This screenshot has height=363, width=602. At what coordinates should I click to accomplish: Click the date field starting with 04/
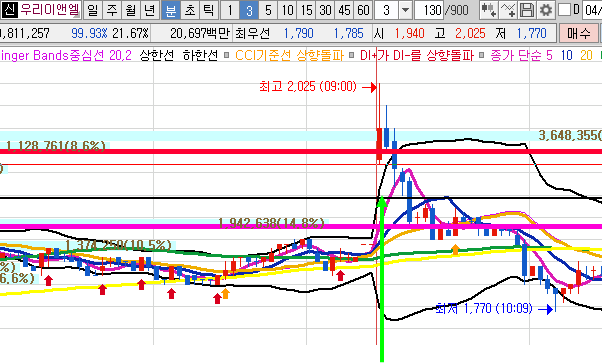(592, 10)
